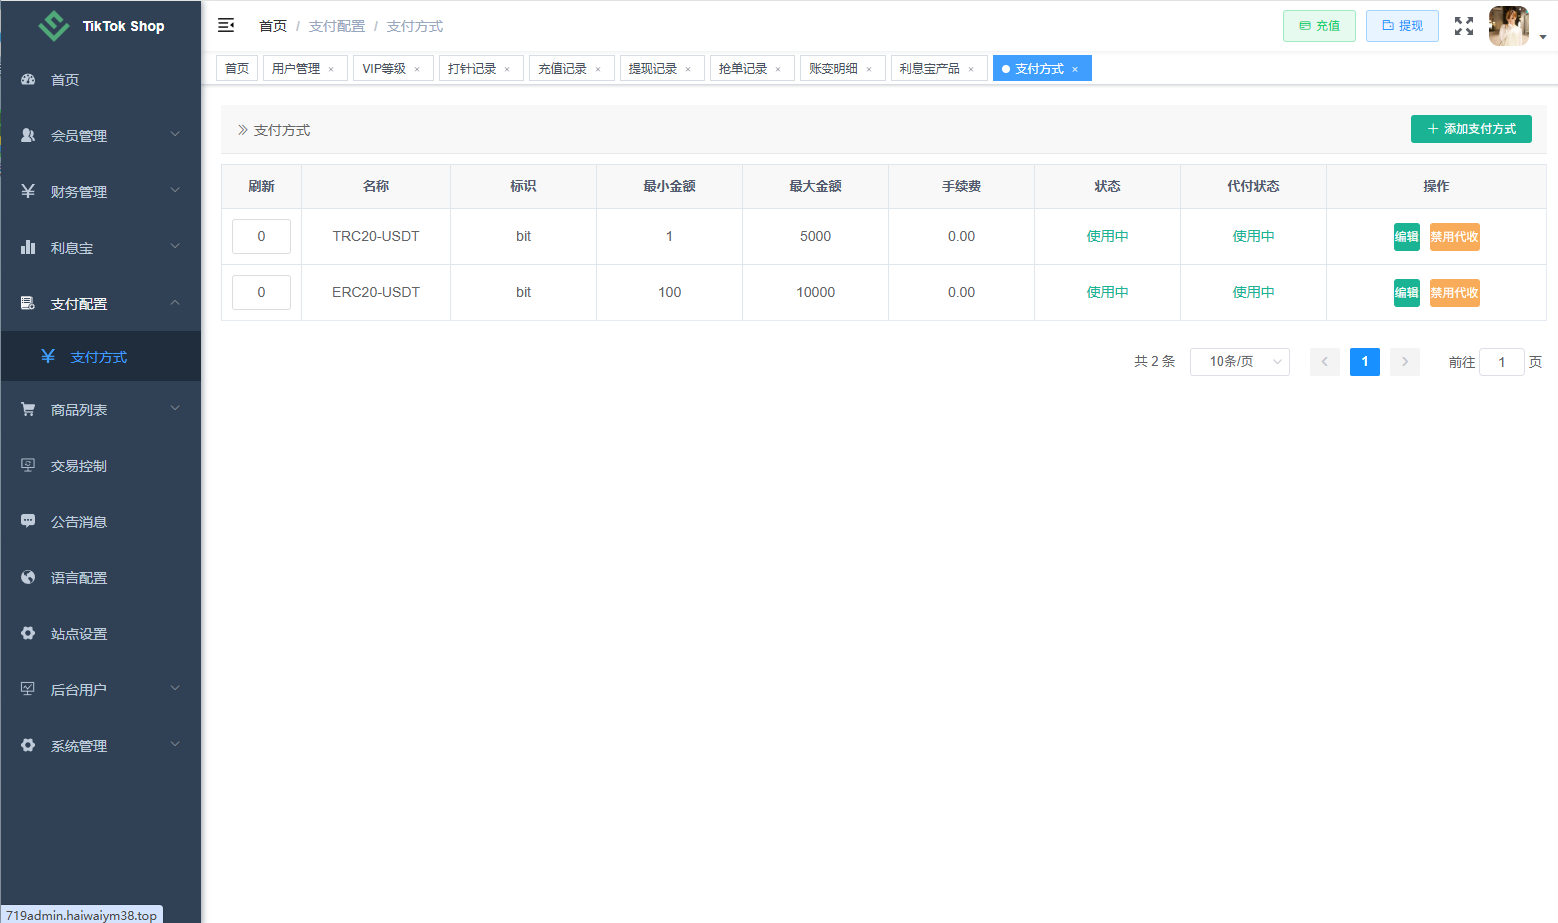Open 首页 dashboard in sidebar

100,80
